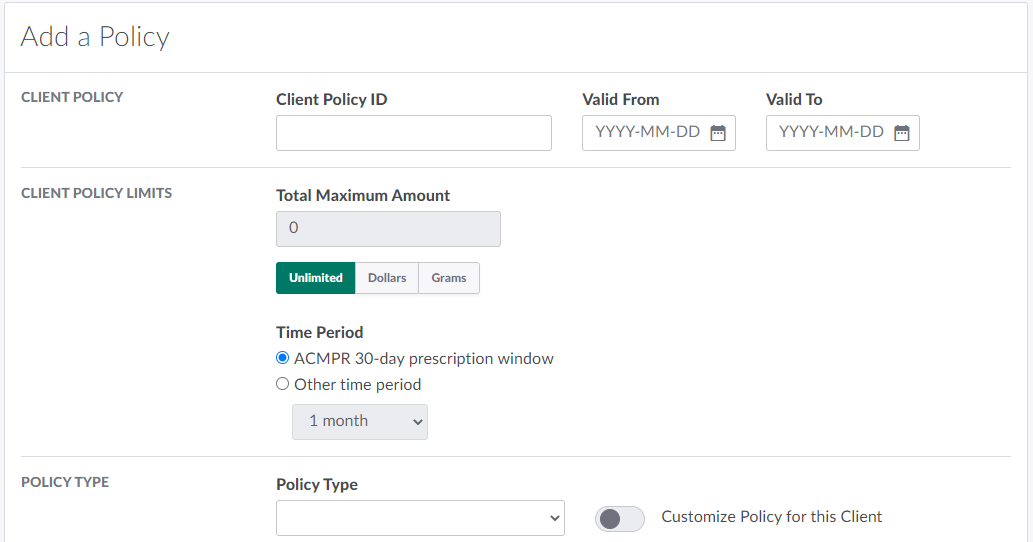The height and width of the screenshot is (542, 1033).
Task: Choose the Other time period radio button
Action: (283, 384)
